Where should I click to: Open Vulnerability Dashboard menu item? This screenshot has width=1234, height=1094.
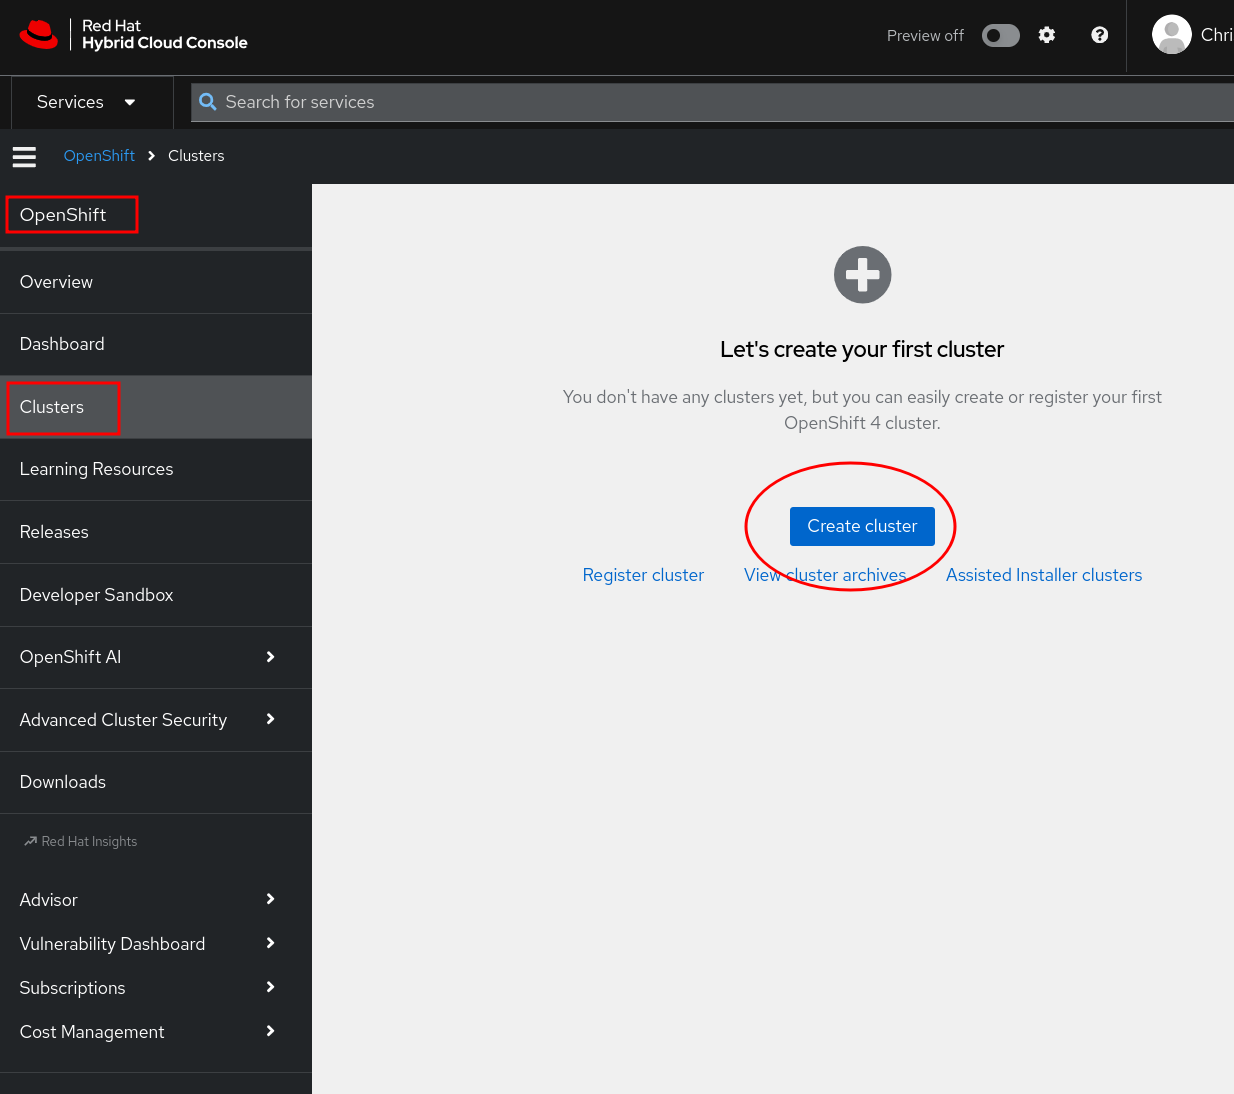(x=156, y=944)
